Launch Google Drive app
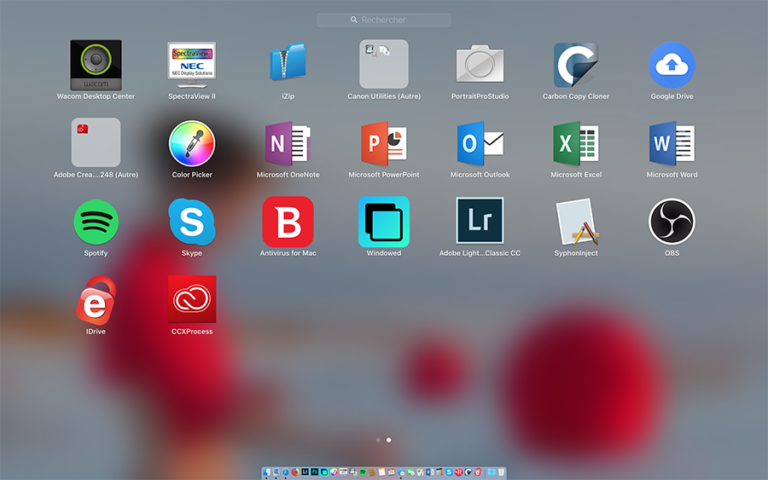 point(672,65)
